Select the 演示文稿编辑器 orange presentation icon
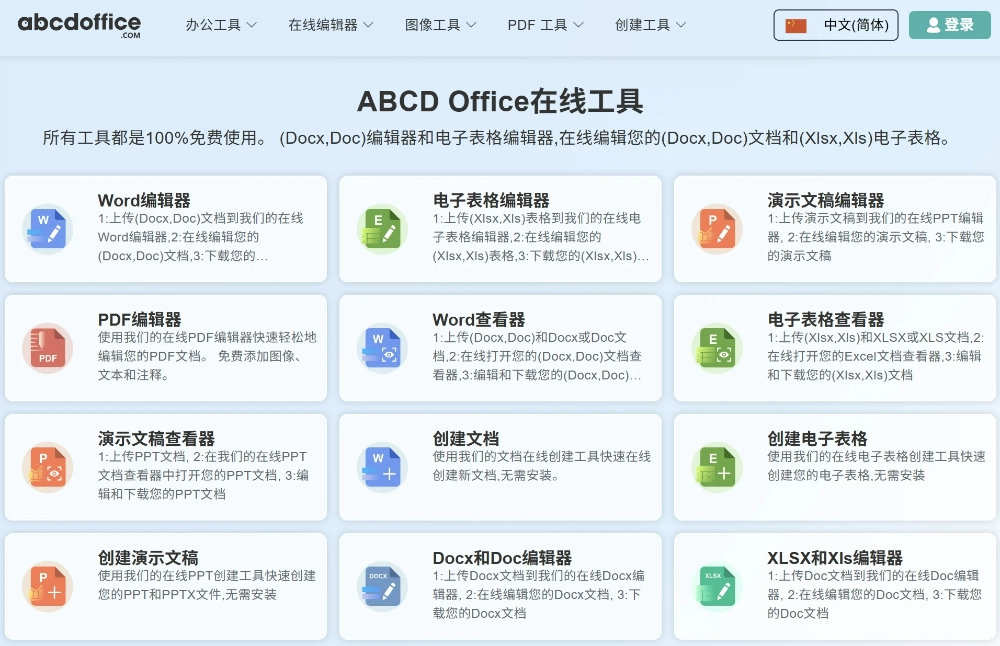Image resolution: width=1000 pixels, height=646 pixels. (x=714, y=229)
